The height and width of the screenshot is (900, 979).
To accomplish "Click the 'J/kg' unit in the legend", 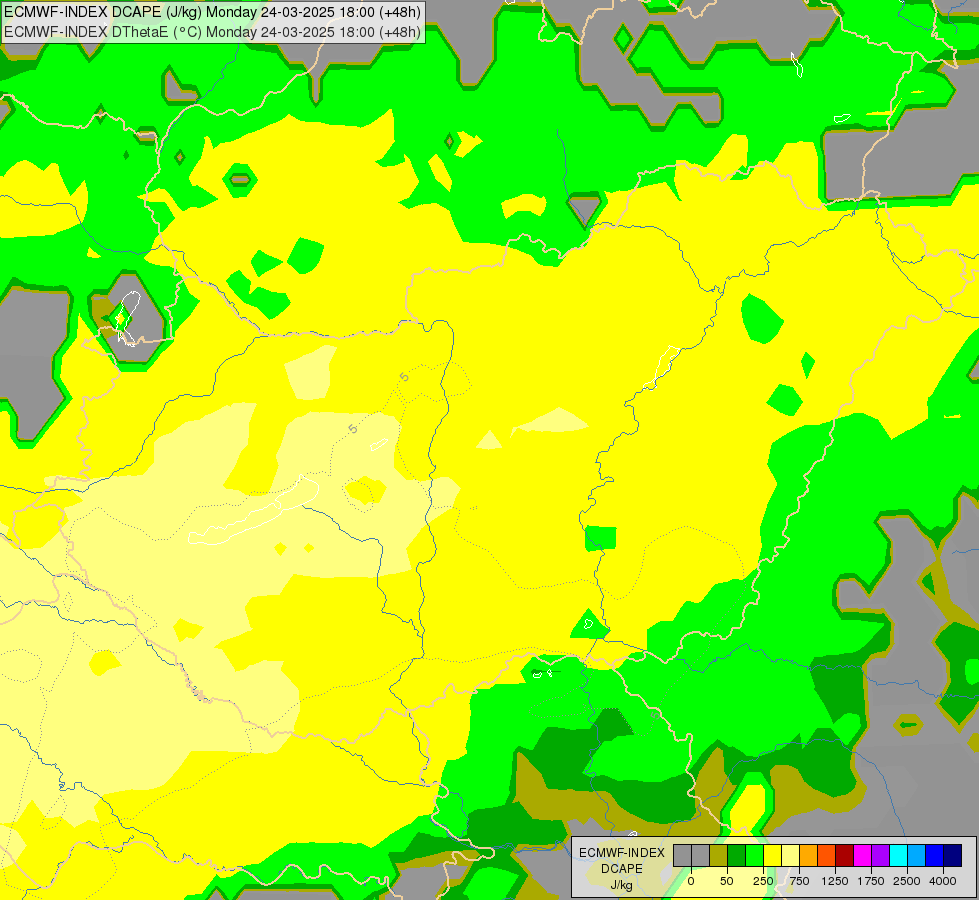I will pyautogui.click(x=622, y=885).
